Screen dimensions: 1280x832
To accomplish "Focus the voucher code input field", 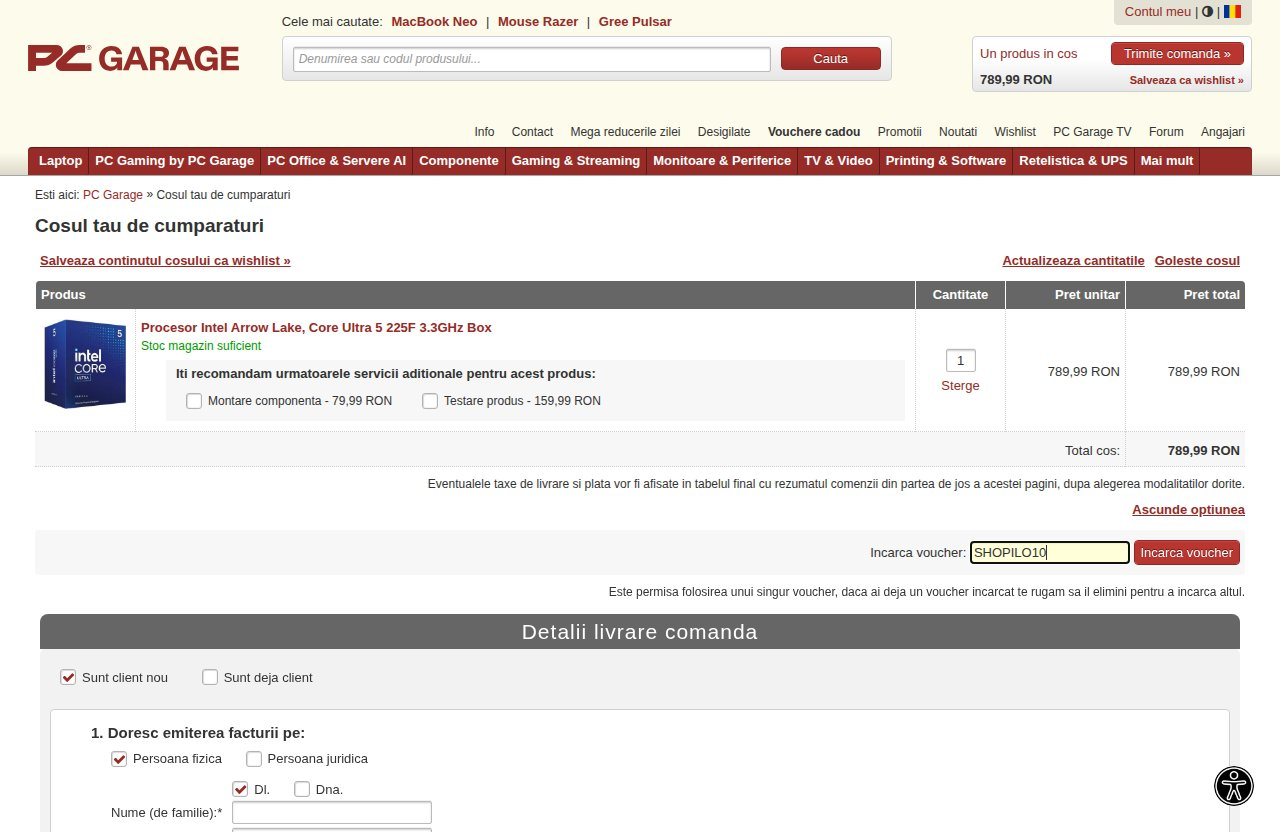I will tap(1050, 553).
